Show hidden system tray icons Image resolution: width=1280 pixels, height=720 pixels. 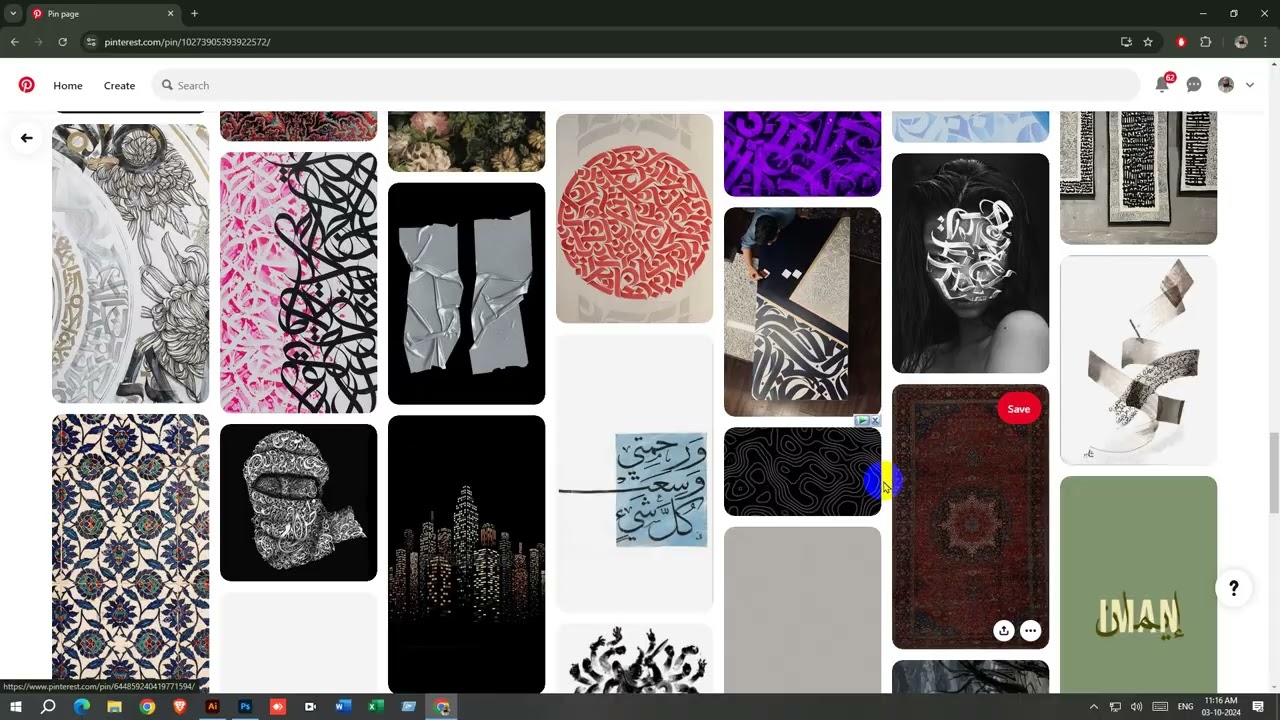pyautogui.click(x=1093, y=707)
